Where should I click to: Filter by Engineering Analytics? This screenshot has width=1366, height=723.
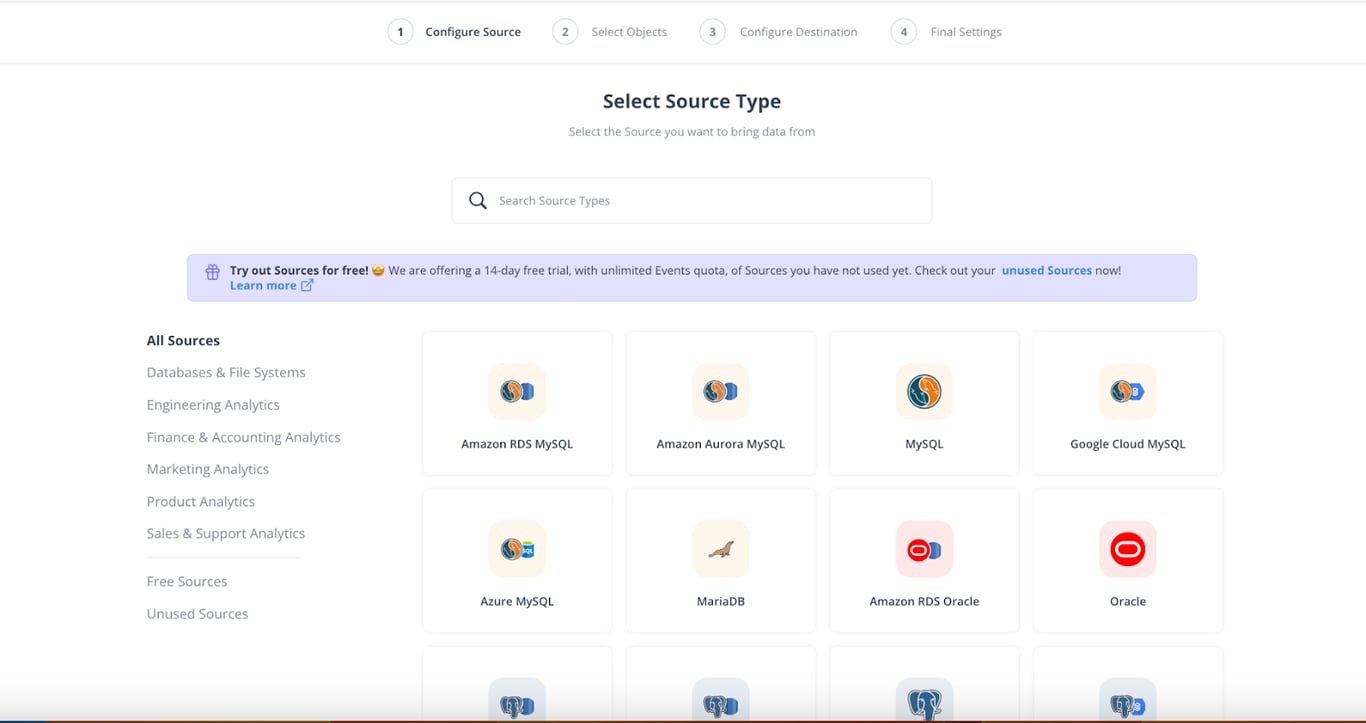point(213,405)
